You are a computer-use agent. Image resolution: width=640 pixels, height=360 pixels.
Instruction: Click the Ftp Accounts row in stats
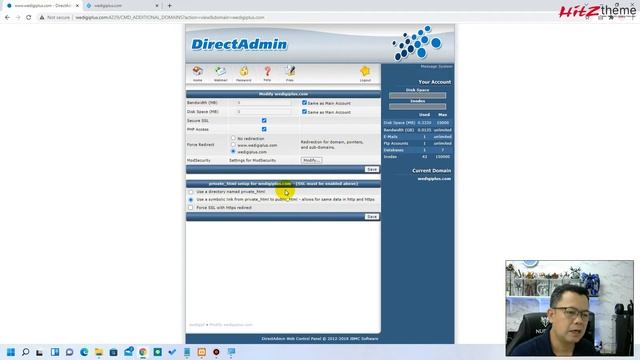pyautogui.click(x=417, y=143)
